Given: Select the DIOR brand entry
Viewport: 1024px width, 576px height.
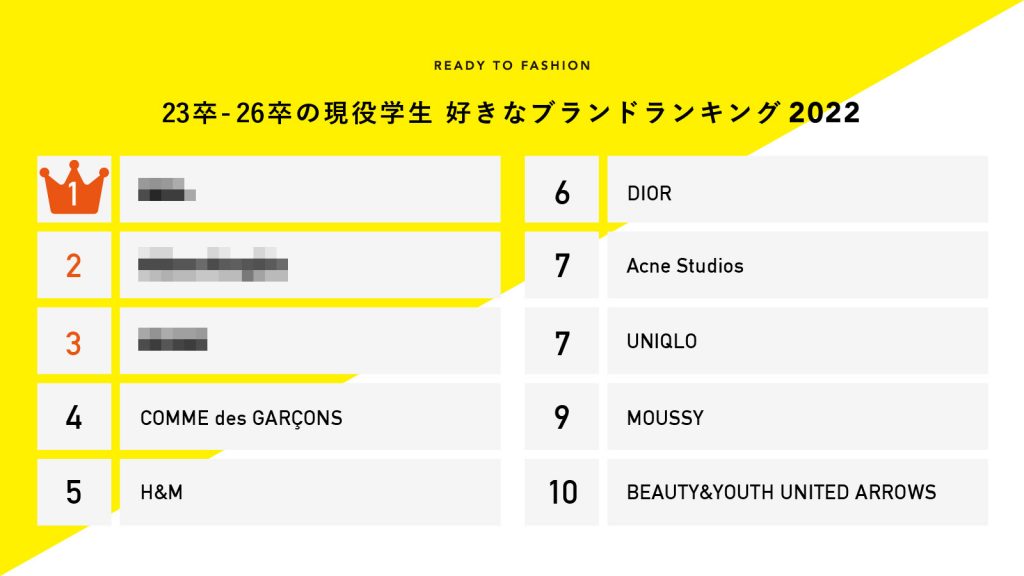Looking at the screenshot, I should (x=649, y=193).
